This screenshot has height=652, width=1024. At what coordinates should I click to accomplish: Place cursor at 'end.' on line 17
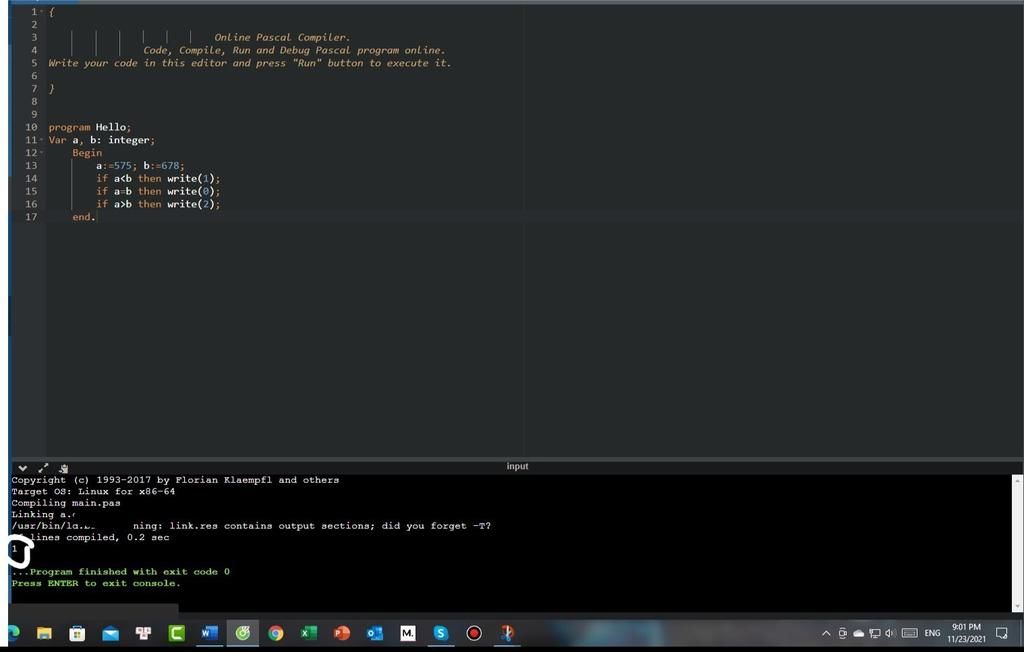pos(84,217)
